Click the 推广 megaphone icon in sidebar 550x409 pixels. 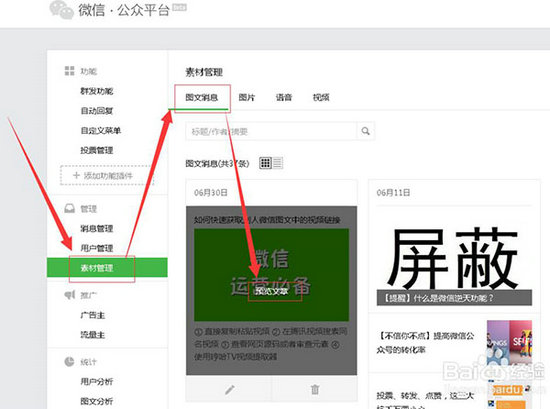tap(69, 295)
